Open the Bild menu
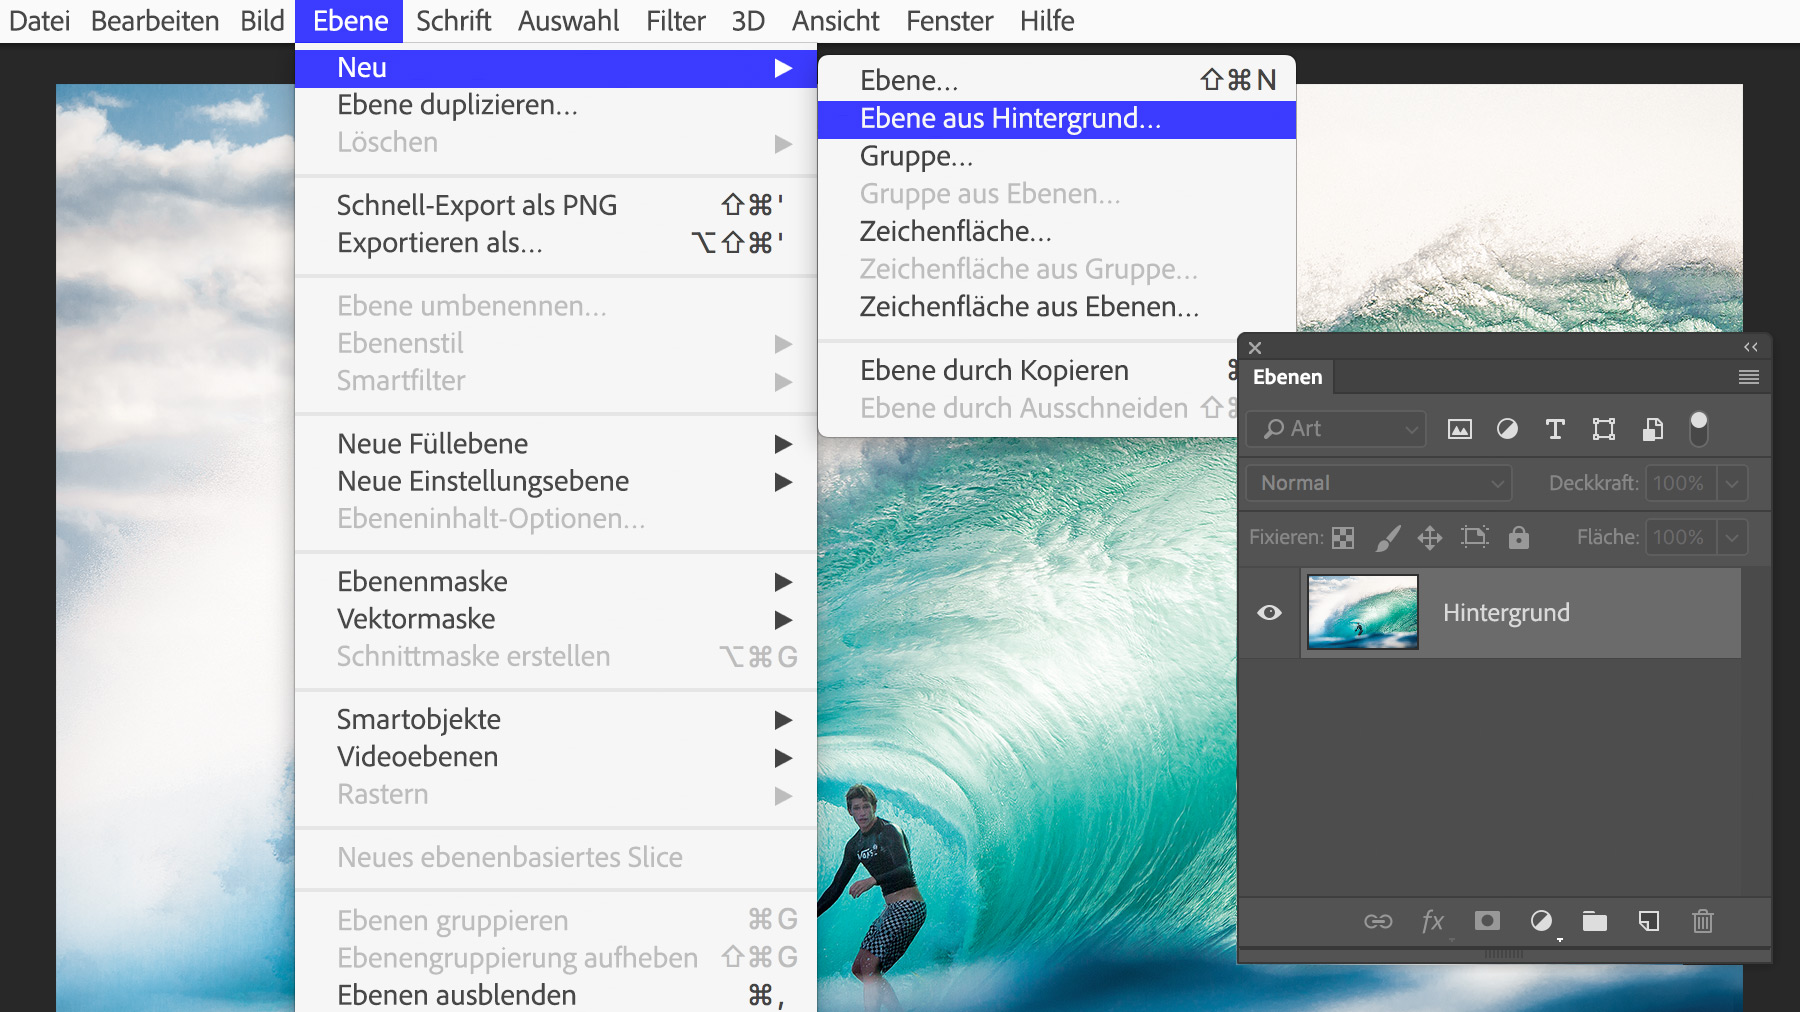 tap(262, 21)
